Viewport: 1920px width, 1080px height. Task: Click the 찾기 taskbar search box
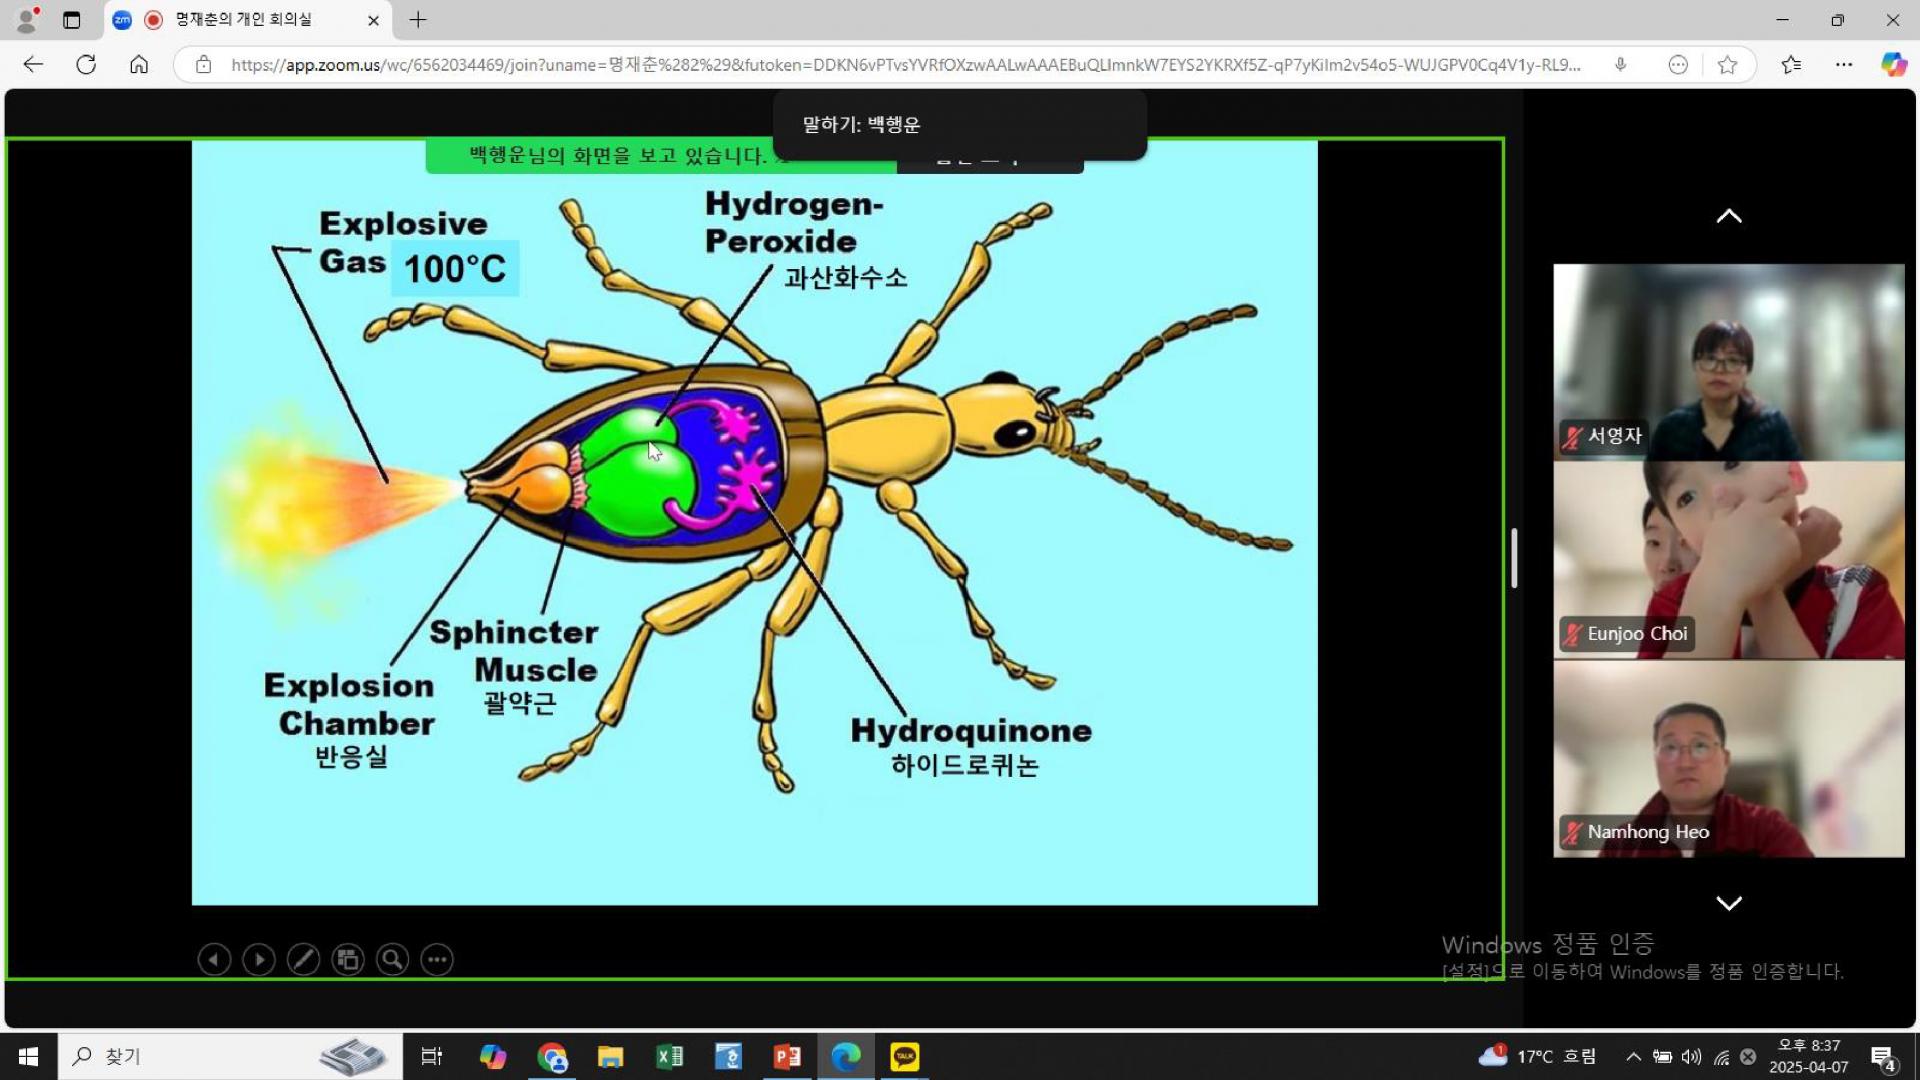click(x=230, y=1056)
